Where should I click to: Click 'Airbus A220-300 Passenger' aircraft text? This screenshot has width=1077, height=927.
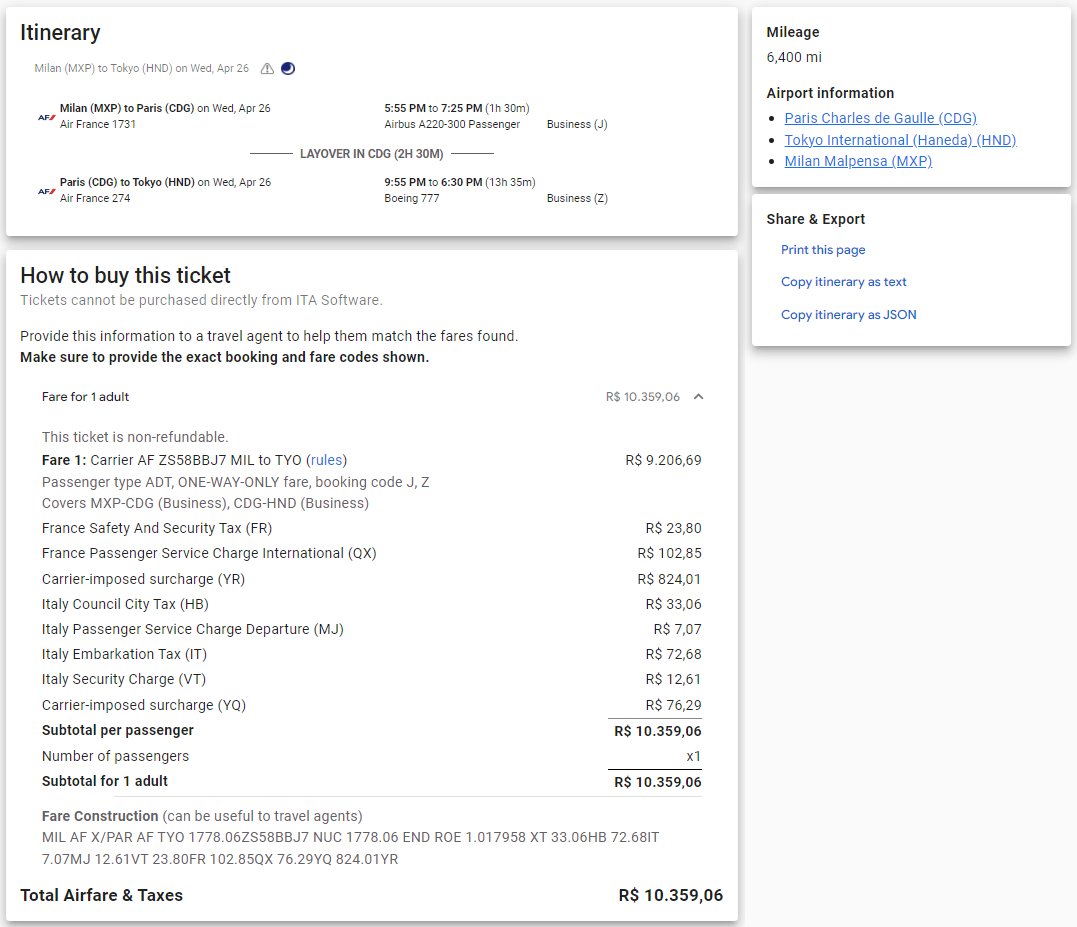pyautogui.click(x=452, y=124)
